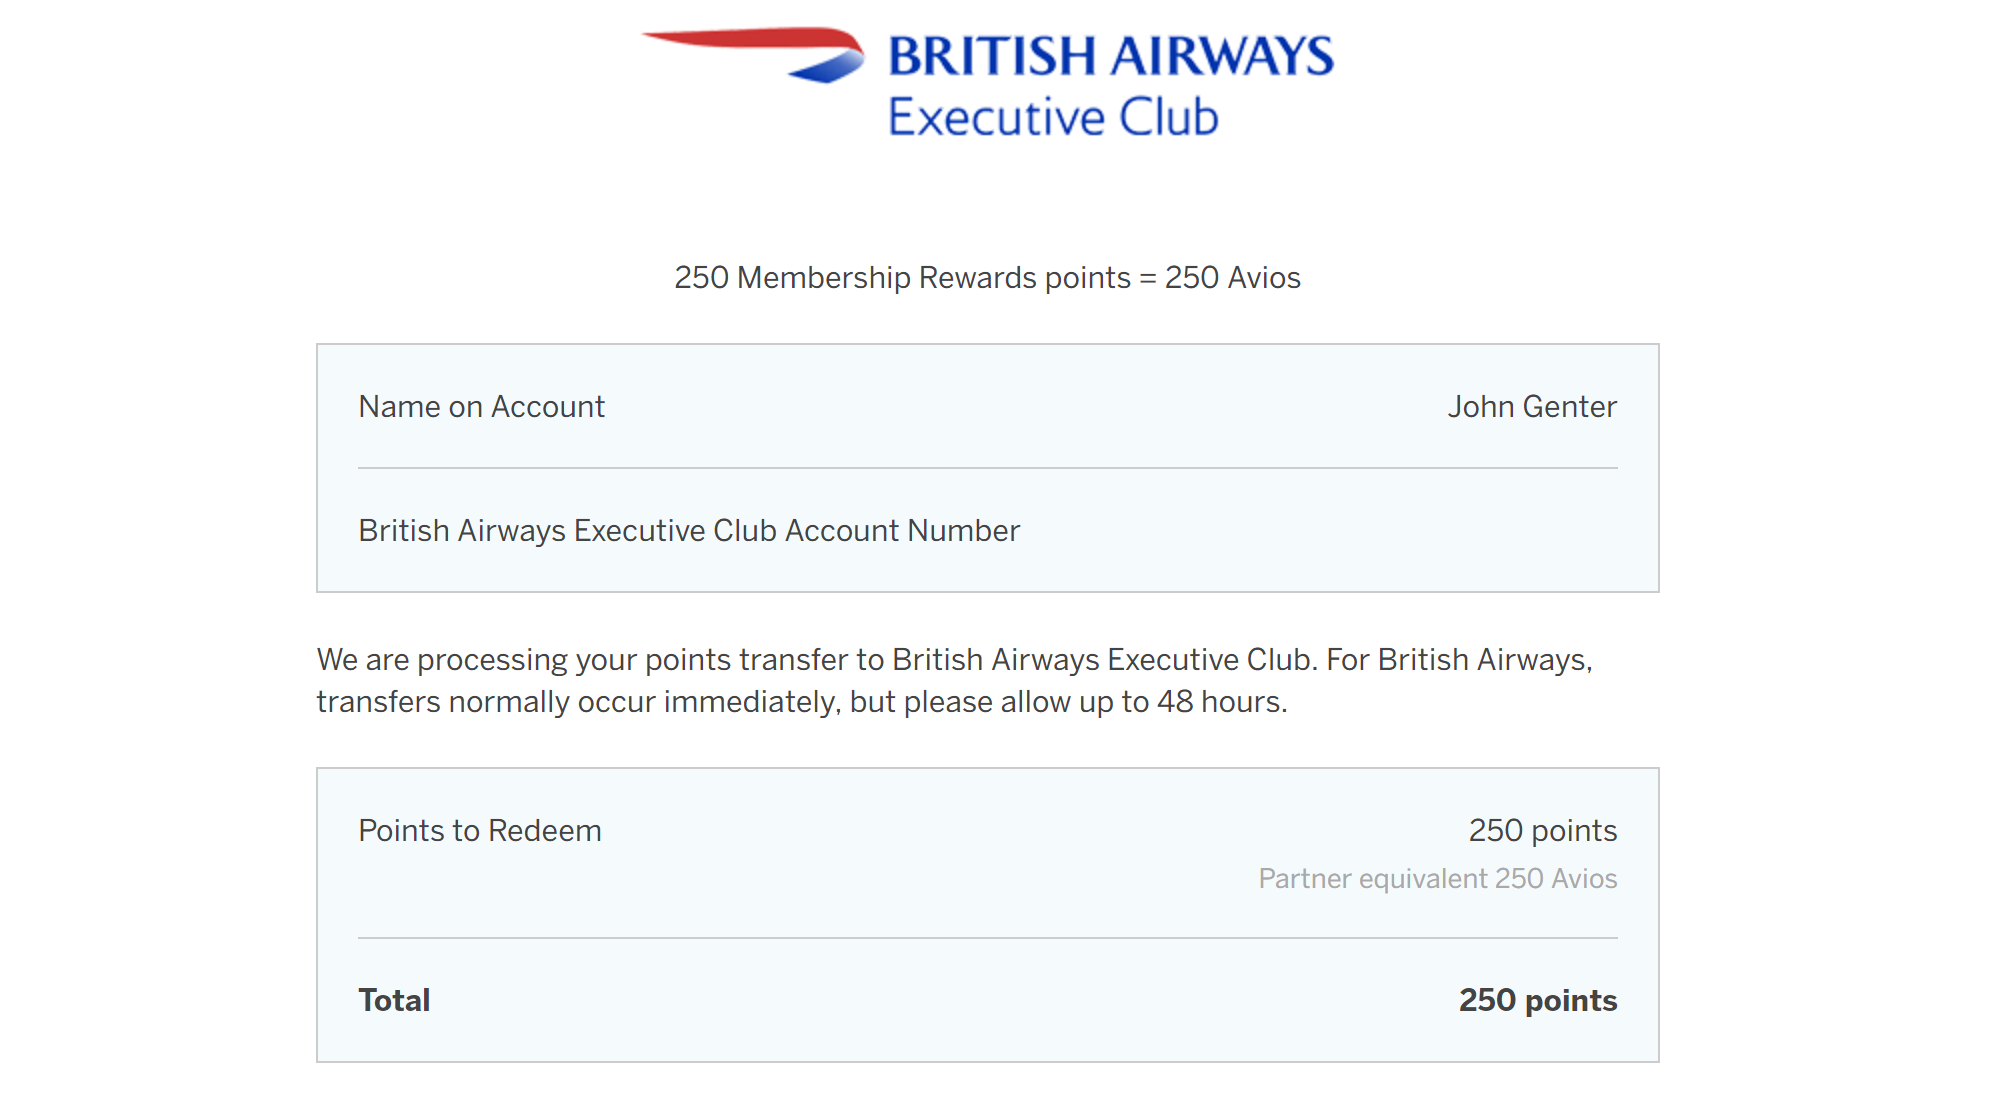Viewport: 1989px width, 1094px height.
Task: Click the bold Total label
Action: point(394,1001)
